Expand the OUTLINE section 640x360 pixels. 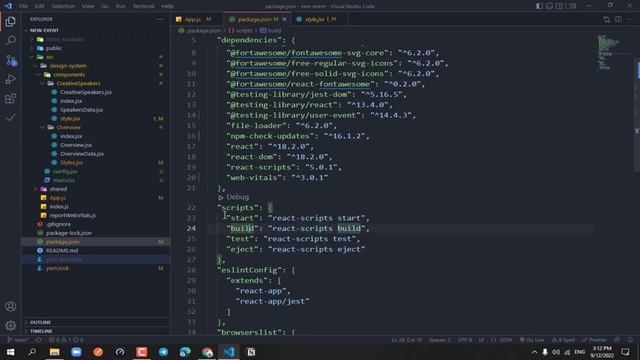coord(40,322)
